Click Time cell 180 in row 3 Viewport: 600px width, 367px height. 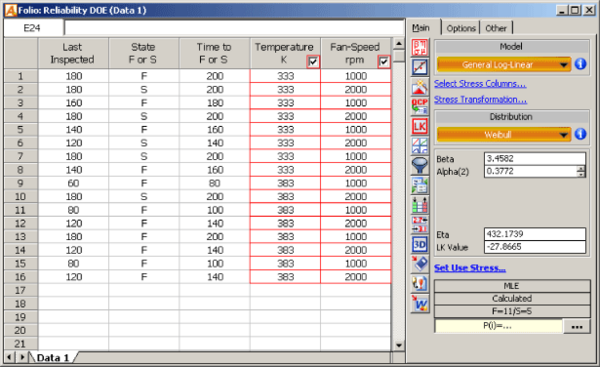point(215,103)
